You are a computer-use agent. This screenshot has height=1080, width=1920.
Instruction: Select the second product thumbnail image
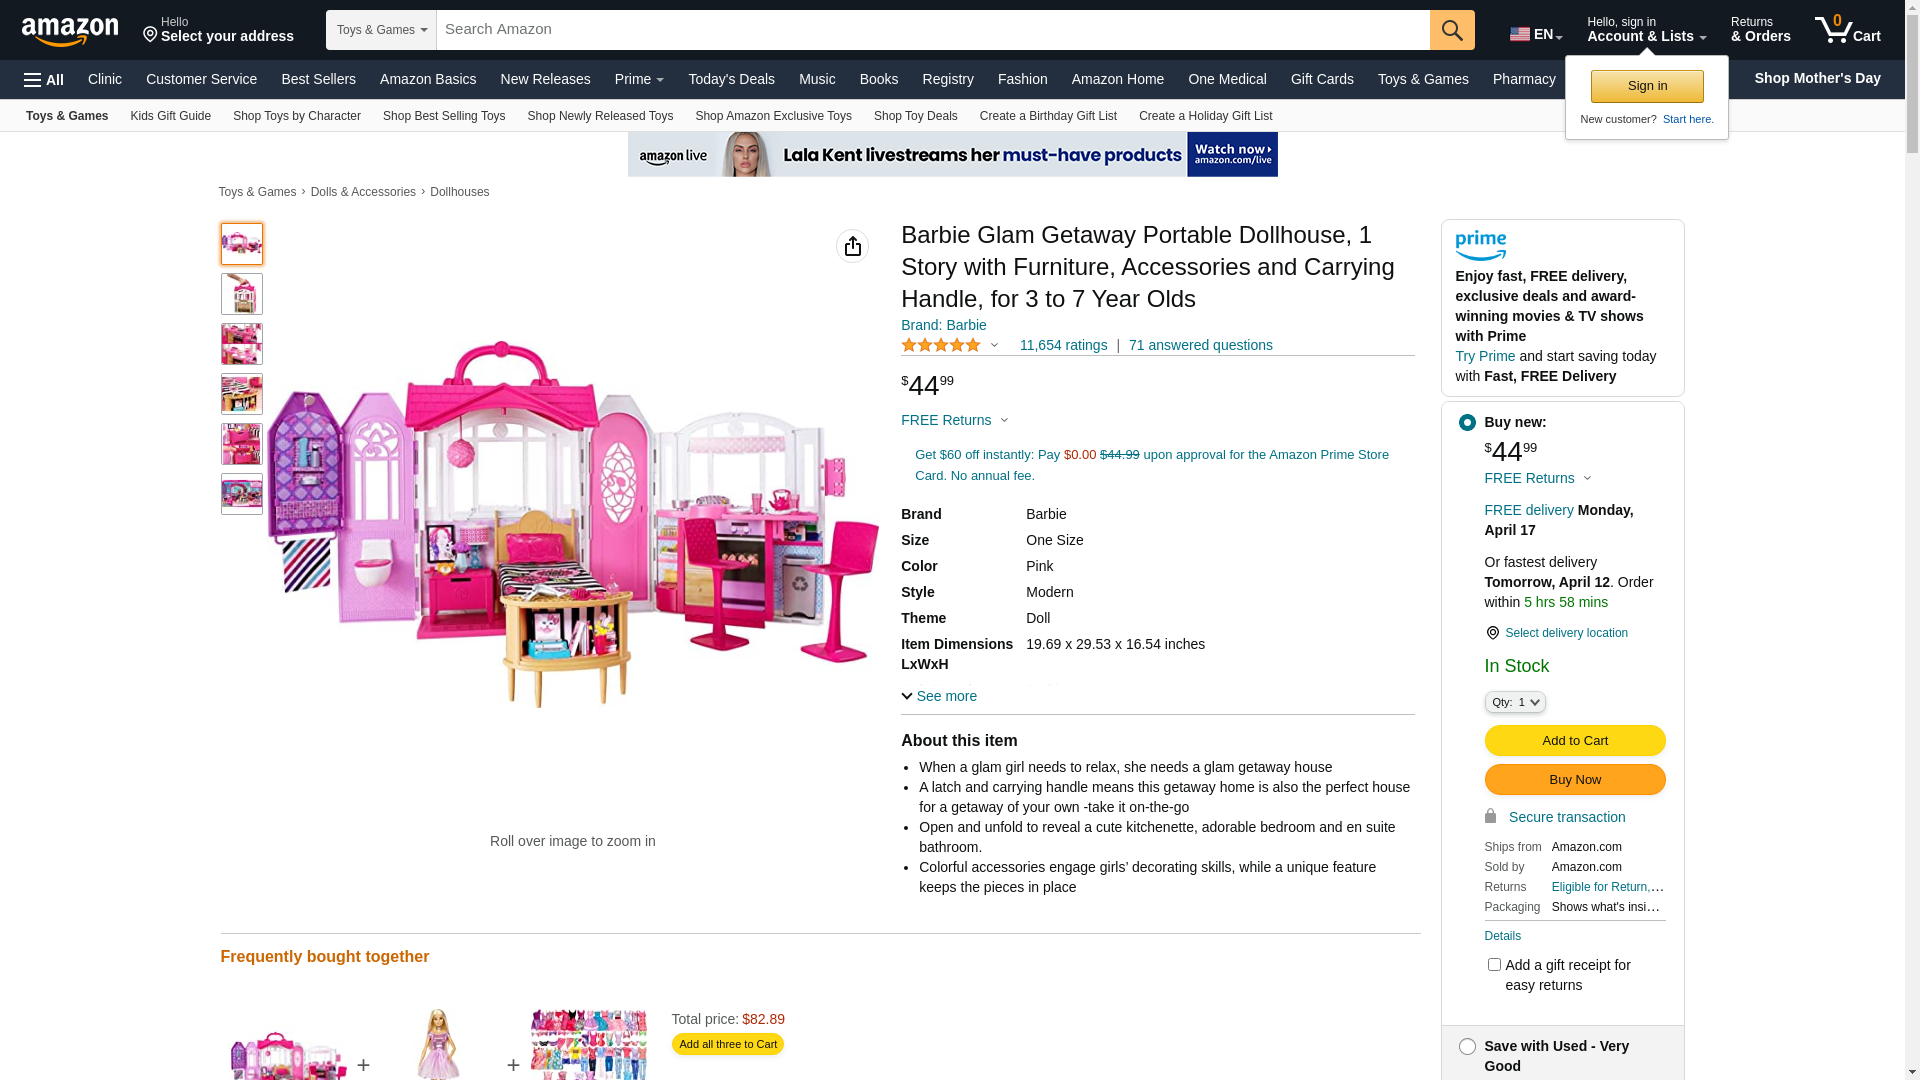pos(242,294)
